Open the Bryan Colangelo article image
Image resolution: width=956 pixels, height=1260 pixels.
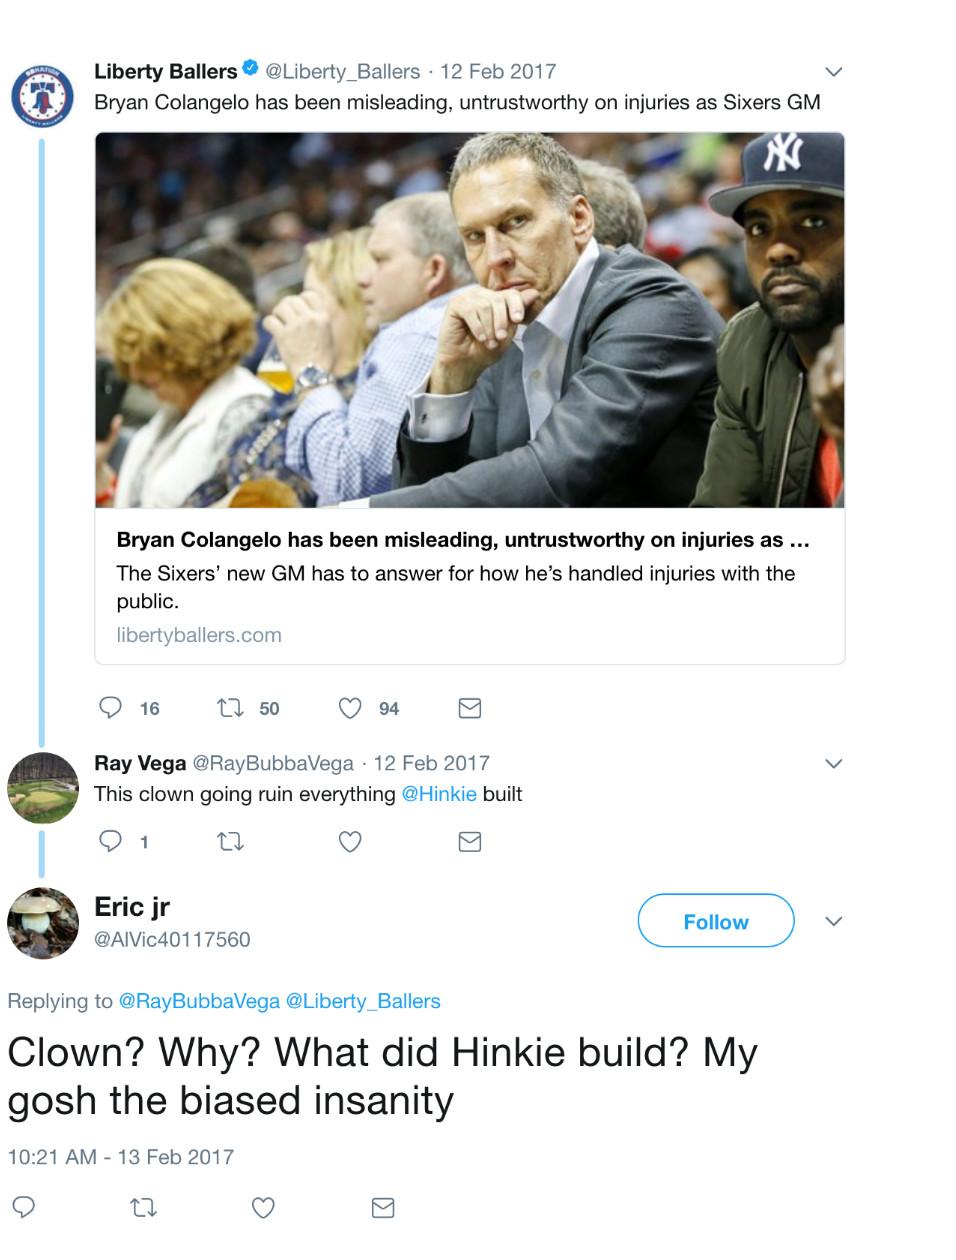(469, 320)
